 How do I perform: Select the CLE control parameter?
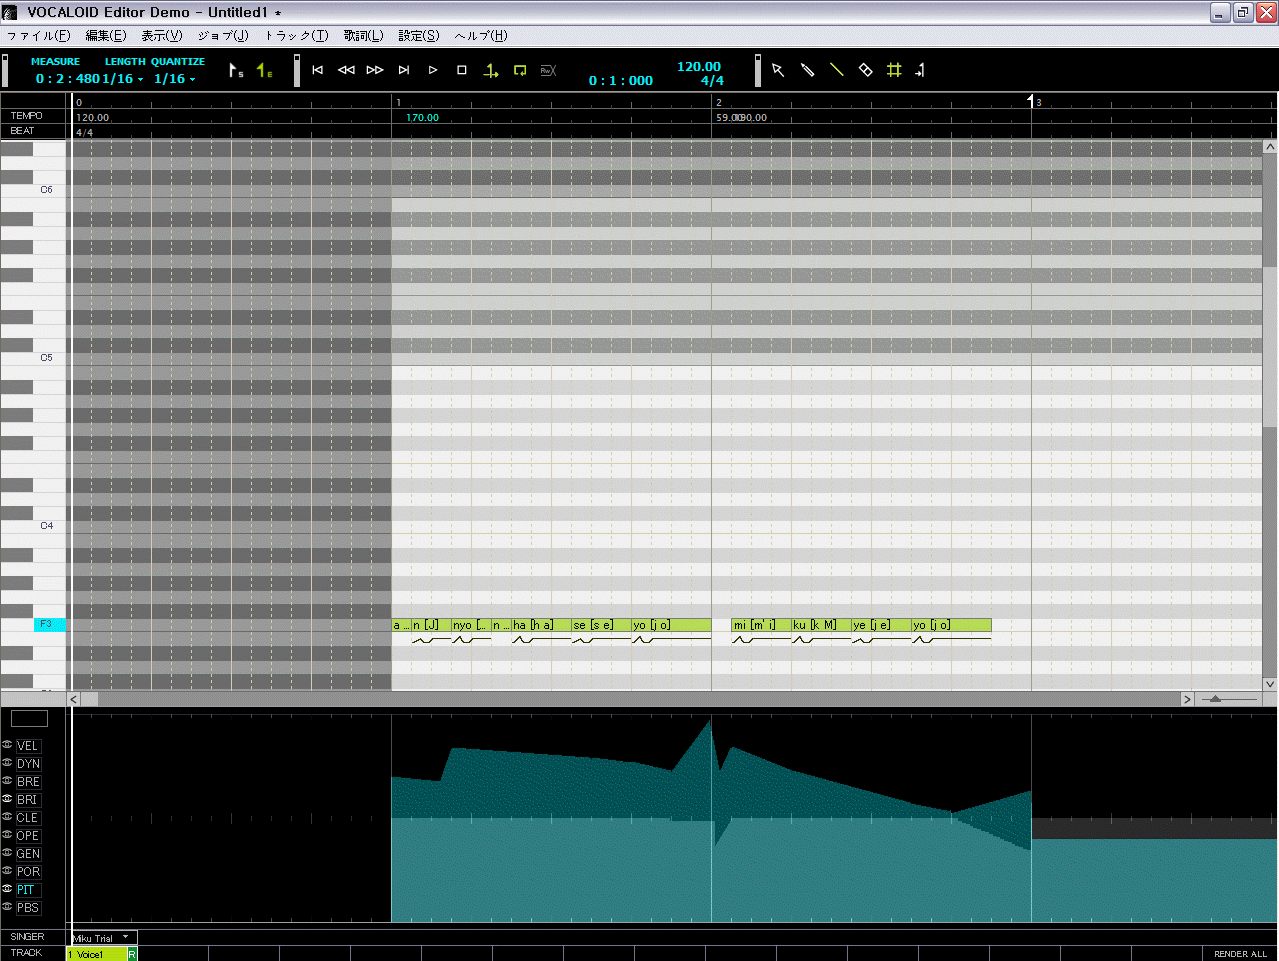point(28,818)
